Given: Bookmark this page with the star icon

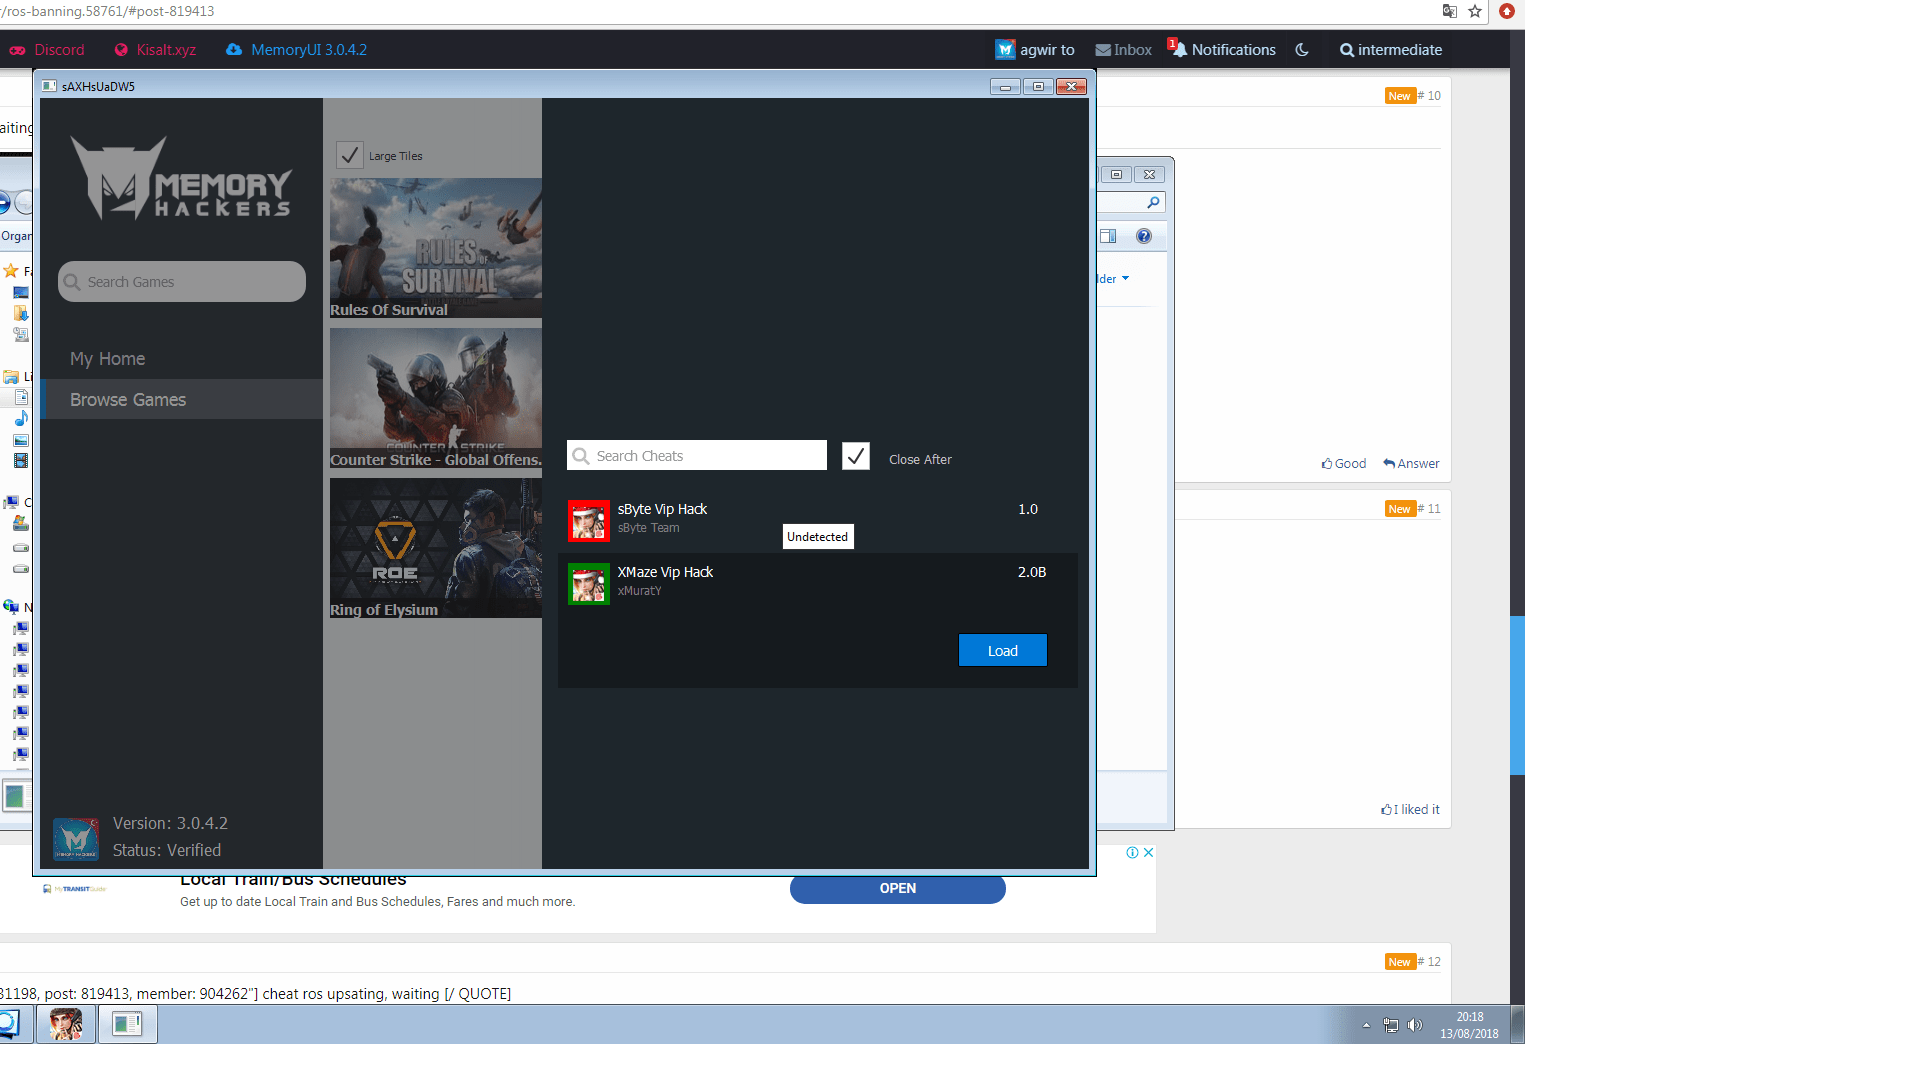Looking at the screenshot, I should (x=1475, y=11).
